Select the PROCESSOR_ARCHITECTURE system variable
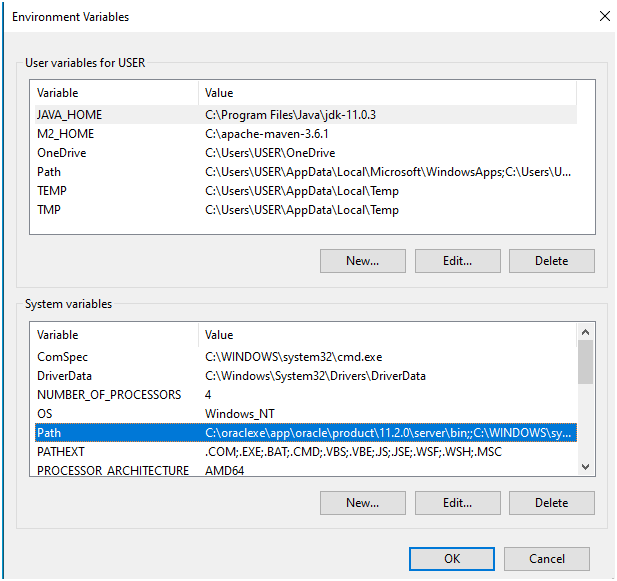Screen dimensions: 617x581 click(112, 471)
